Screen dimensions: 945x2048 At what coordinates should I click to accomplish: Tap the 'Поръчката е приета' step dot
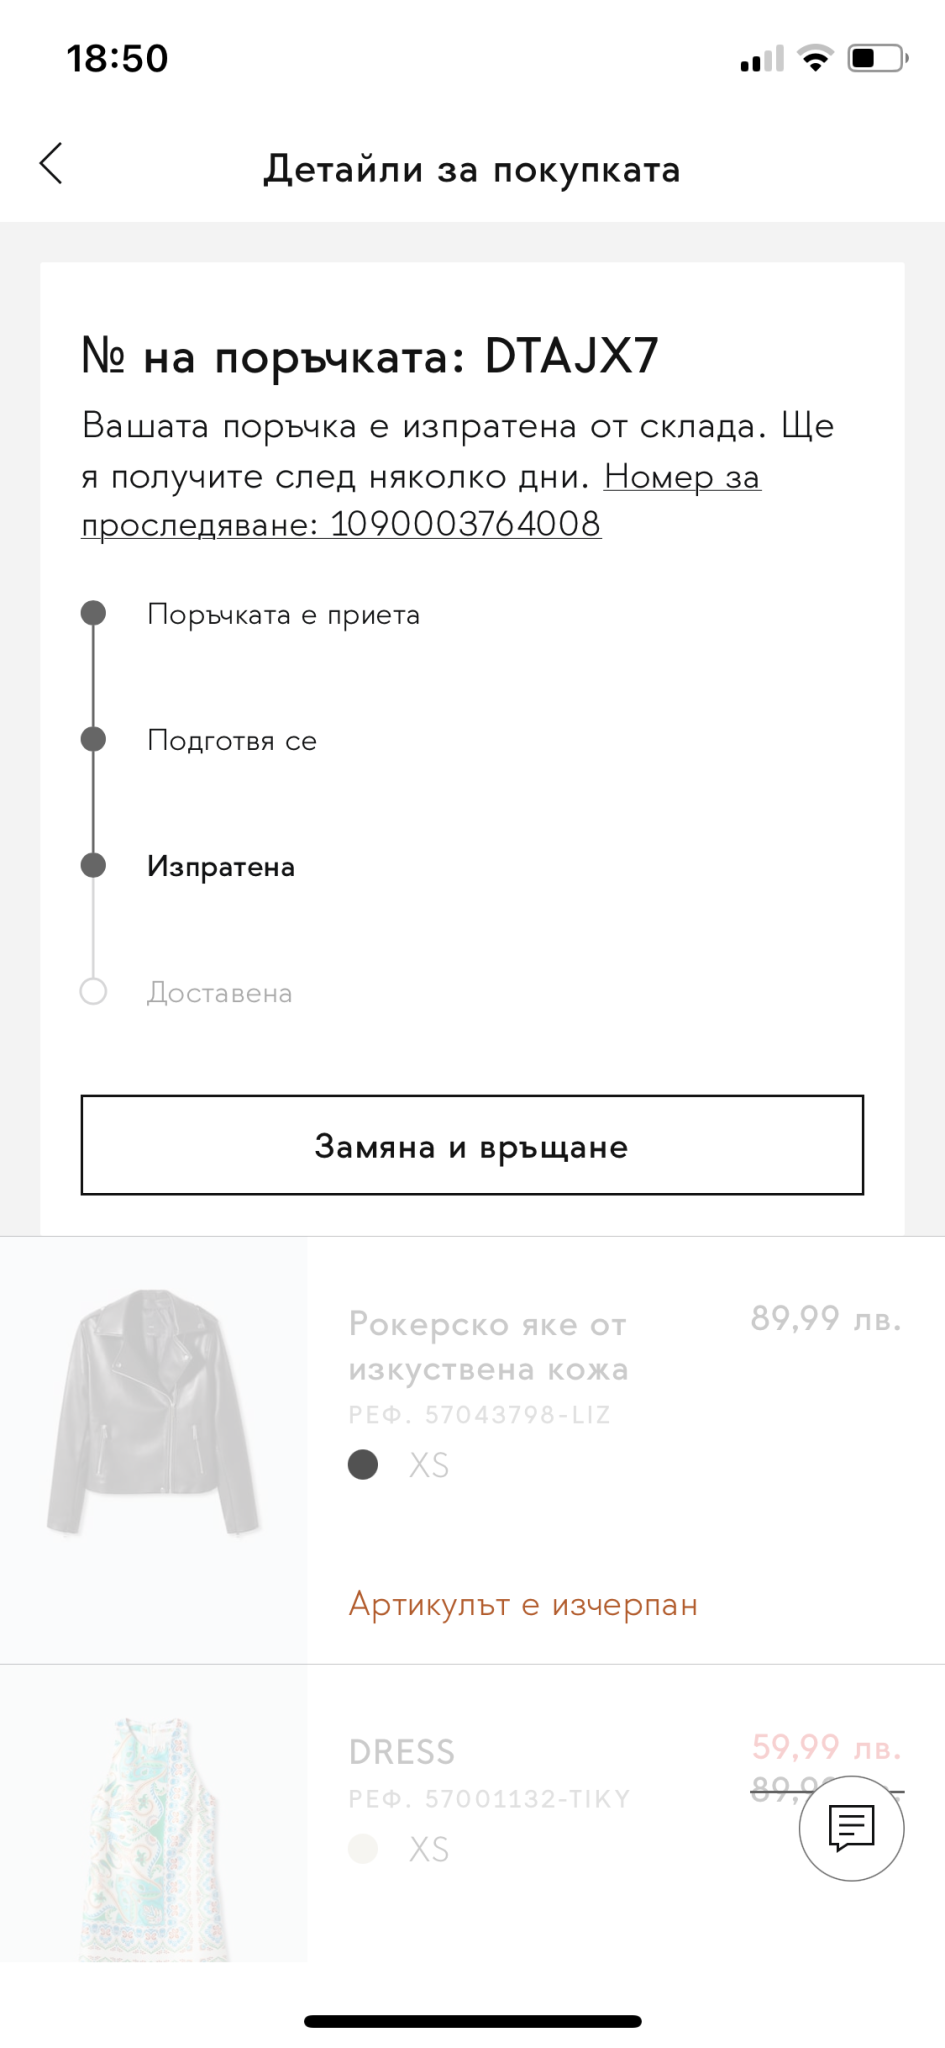(93, 613)
